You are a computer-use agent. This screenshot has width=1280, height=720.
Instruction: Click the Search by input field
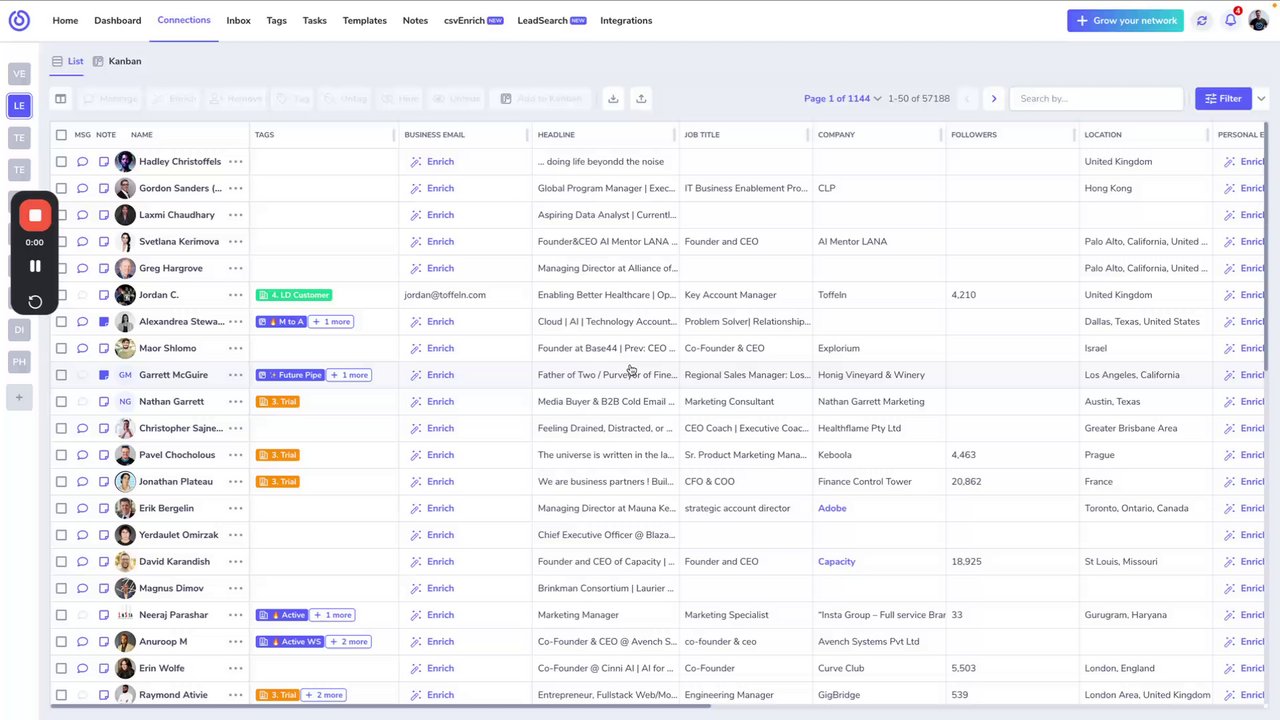(x=1096, y=98)
